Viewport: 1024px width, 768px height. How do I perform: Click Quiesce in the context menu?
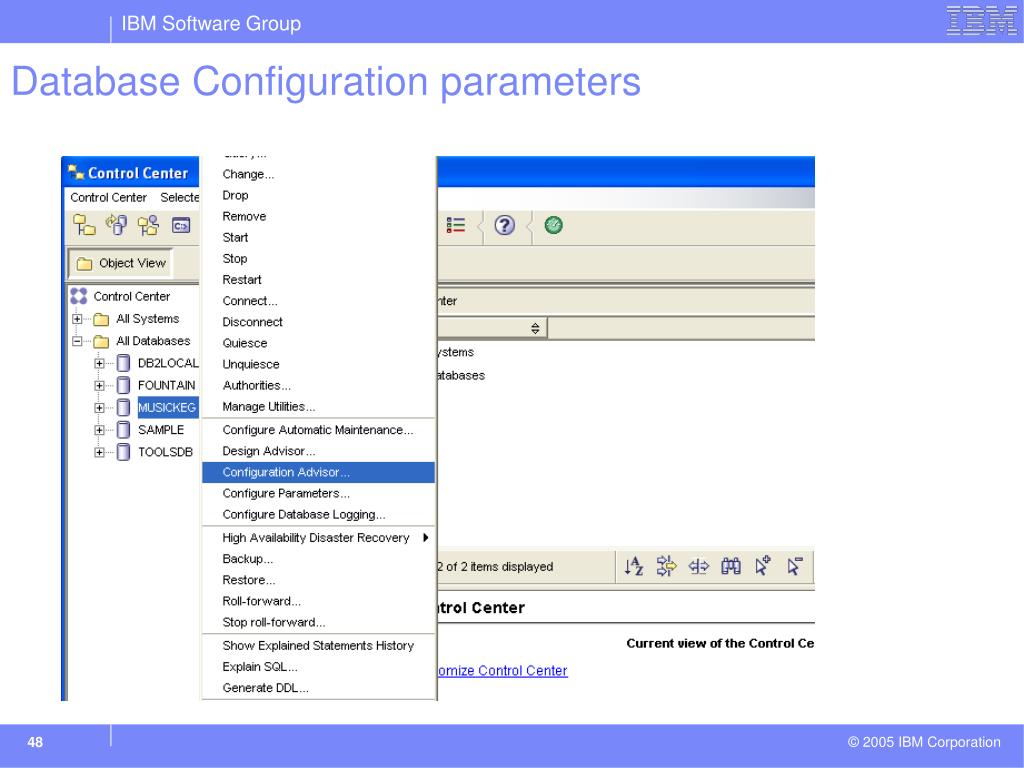coord(319,343)
